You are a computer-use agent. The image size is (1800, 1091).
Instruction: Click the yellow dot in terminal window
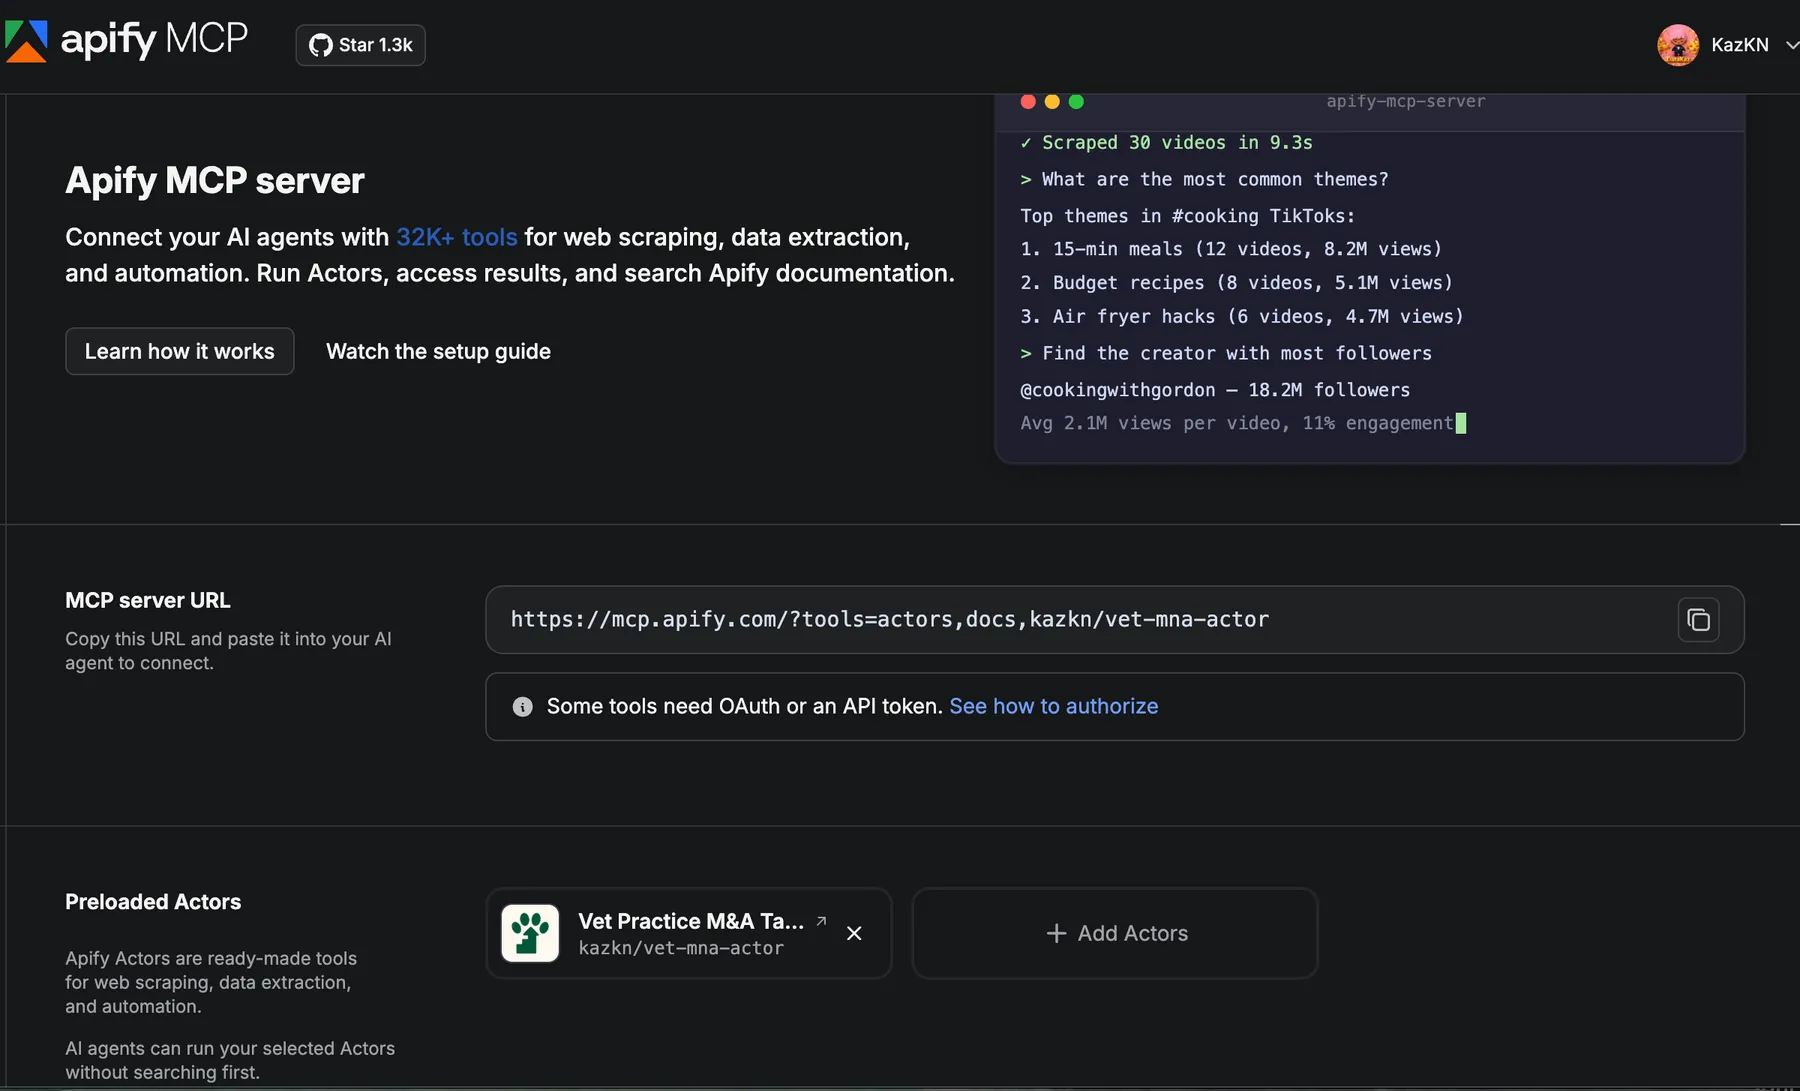(x=1052, y=101)
